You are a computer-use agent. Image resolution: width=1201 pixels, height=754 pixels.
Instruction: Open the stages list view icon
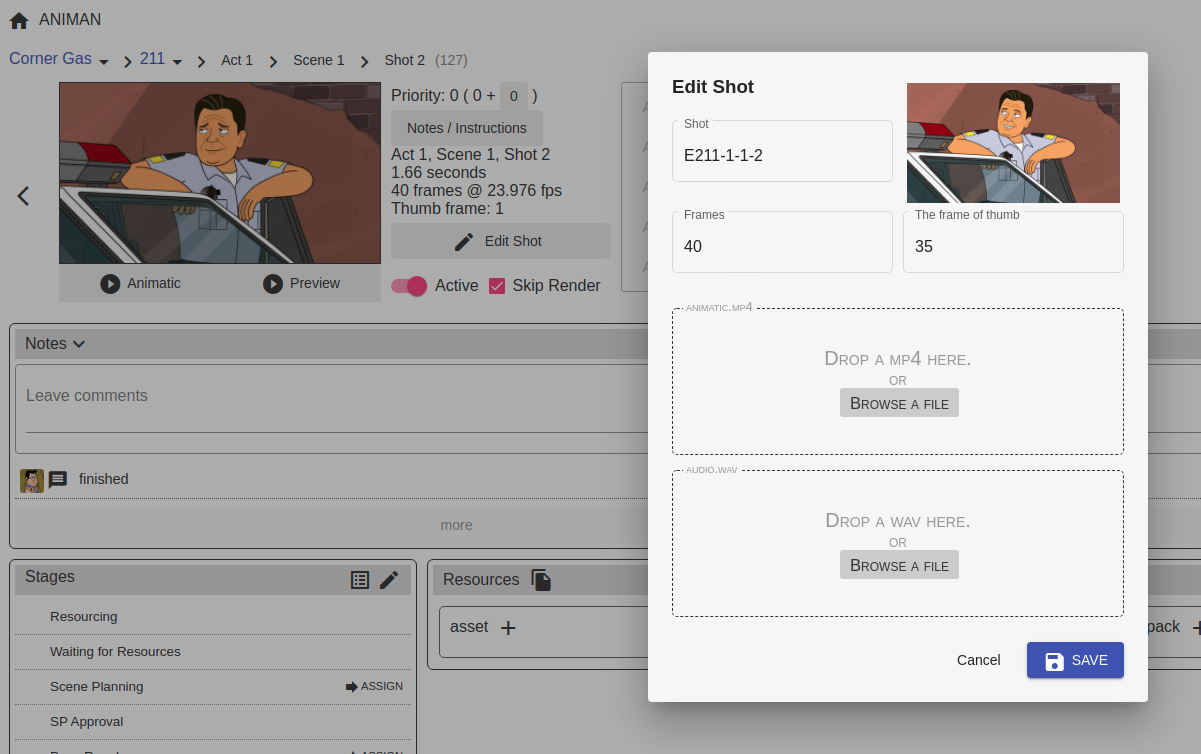coord(360,580)
